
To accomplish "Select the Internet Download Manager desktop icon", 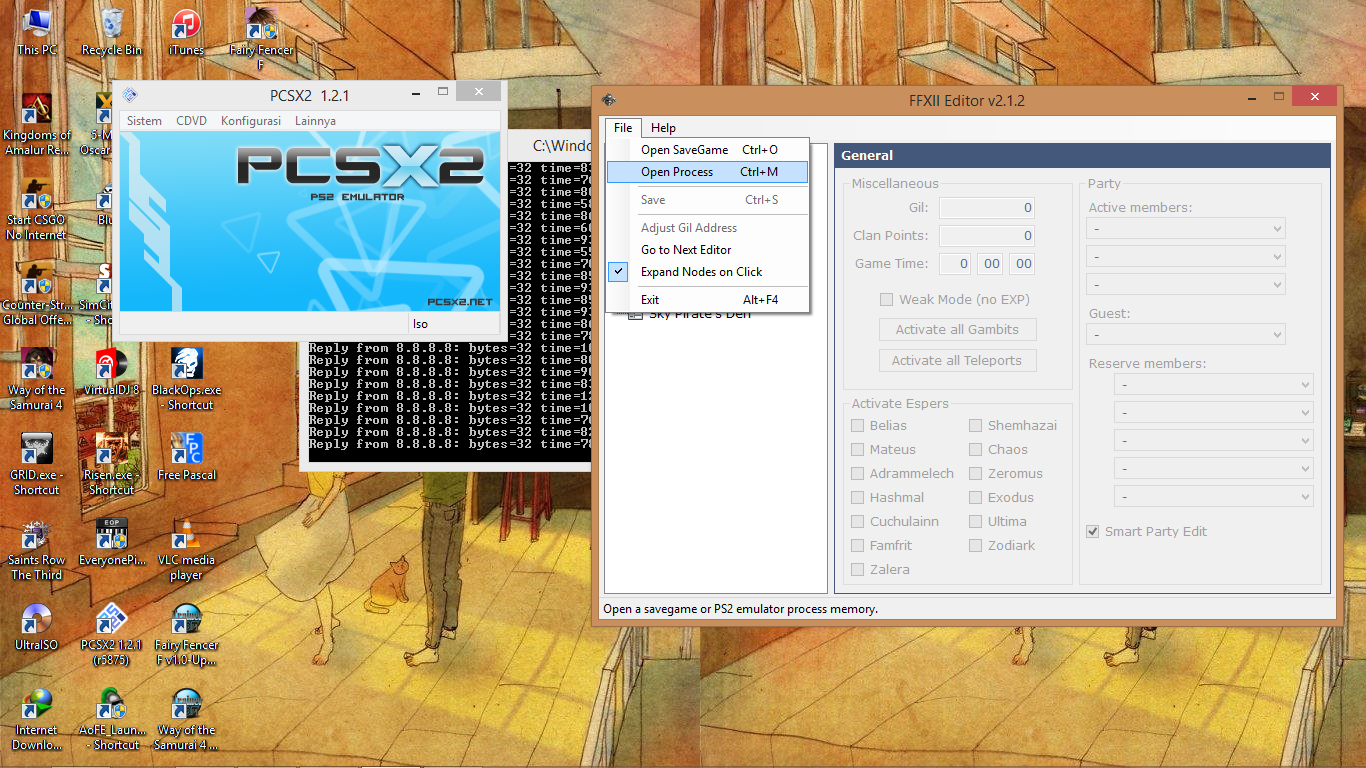I will [x=37, y=719].
